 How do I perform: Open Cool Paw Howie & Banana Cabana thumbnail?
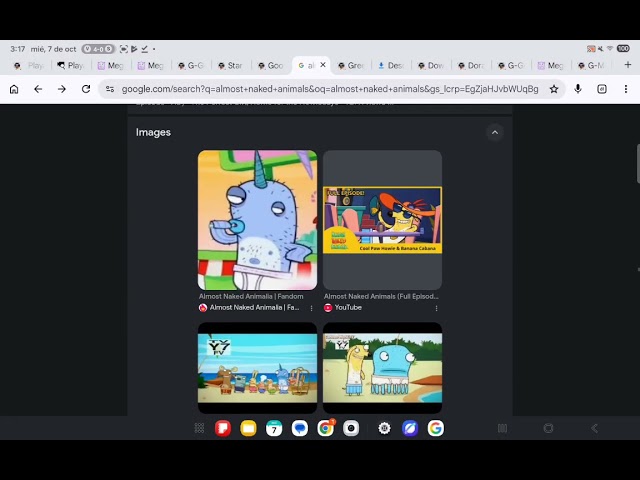pyautogui.click(x=382, y=220)
